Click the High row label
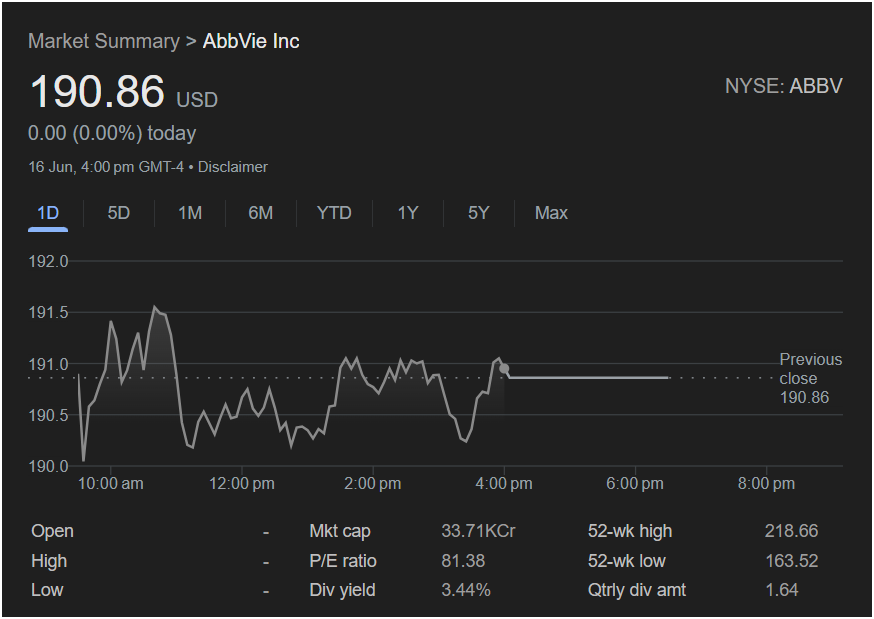Screen dimensions: 874x619 click(x=49, y=561)
